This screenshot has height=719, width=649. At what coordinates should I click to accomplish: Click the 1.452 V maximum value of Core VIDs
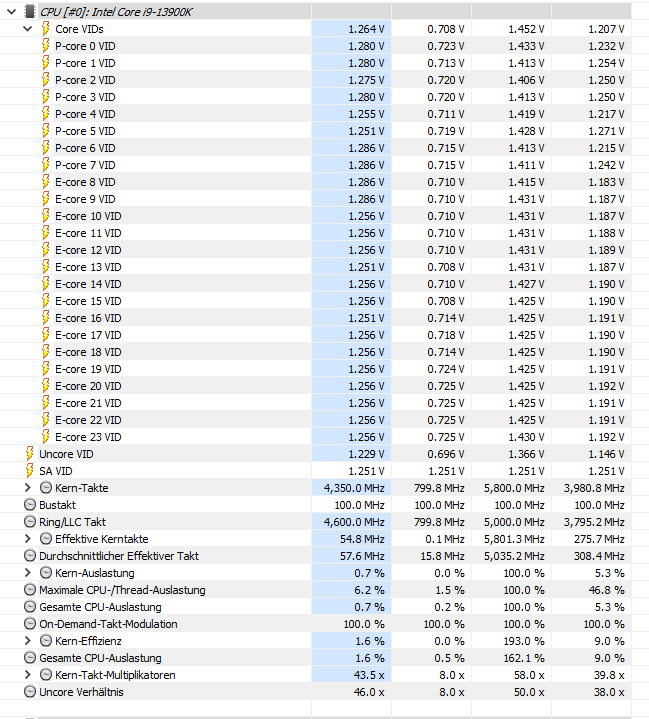pyautogui.click(x=526, y=29)
